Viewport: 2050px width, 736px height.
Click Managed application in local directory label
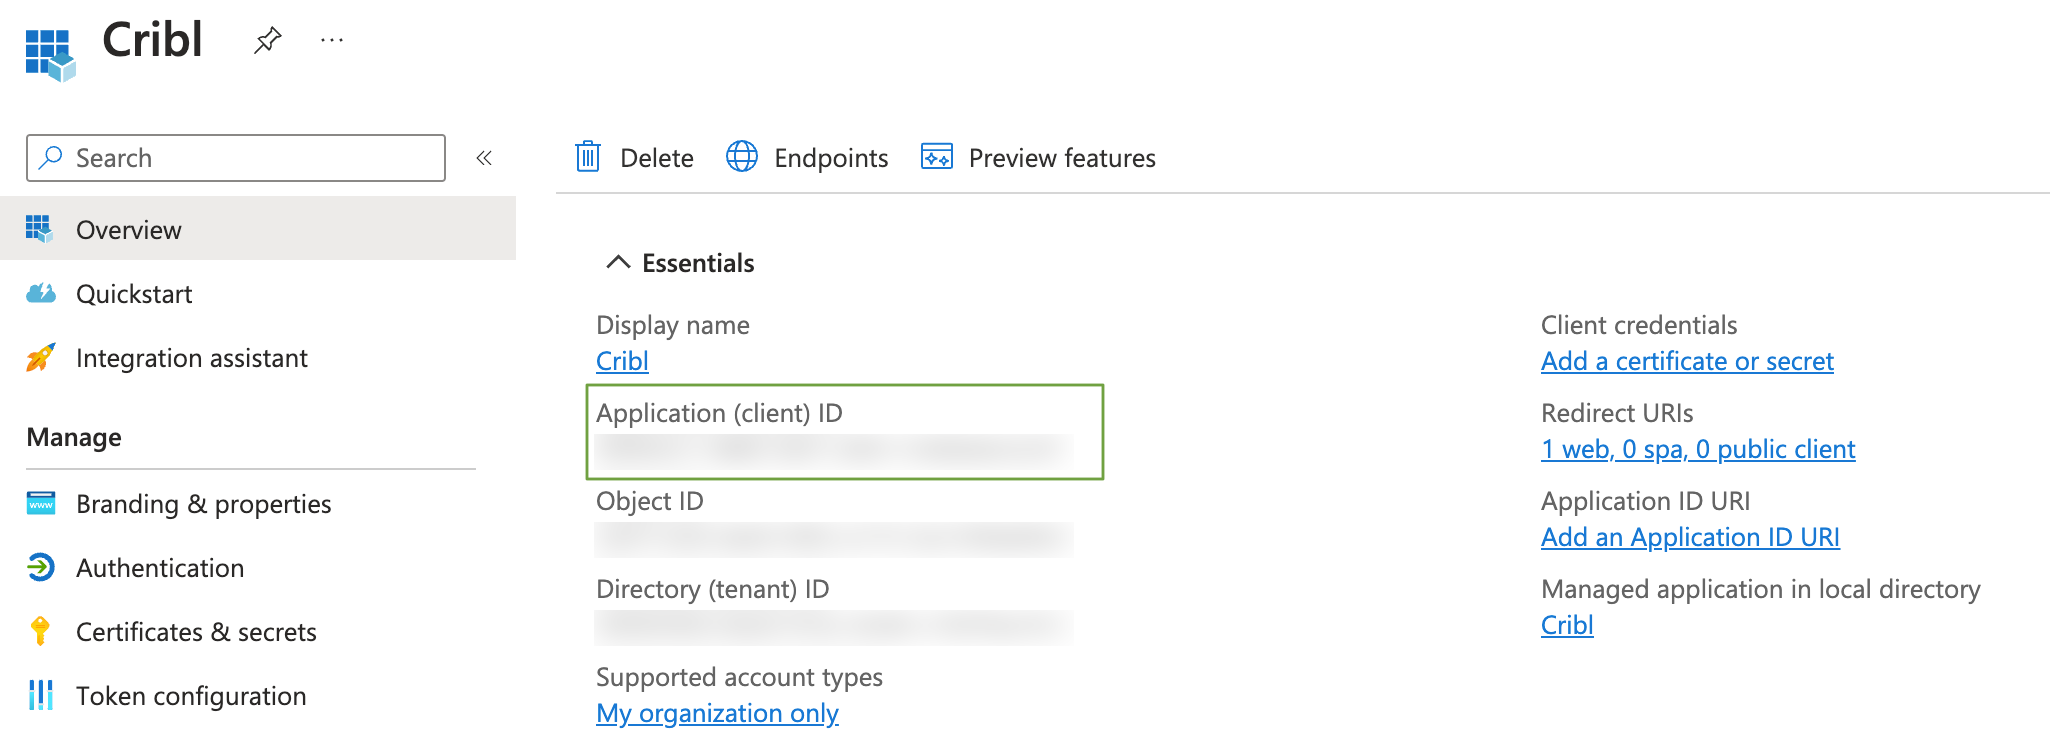(1760, 589)
